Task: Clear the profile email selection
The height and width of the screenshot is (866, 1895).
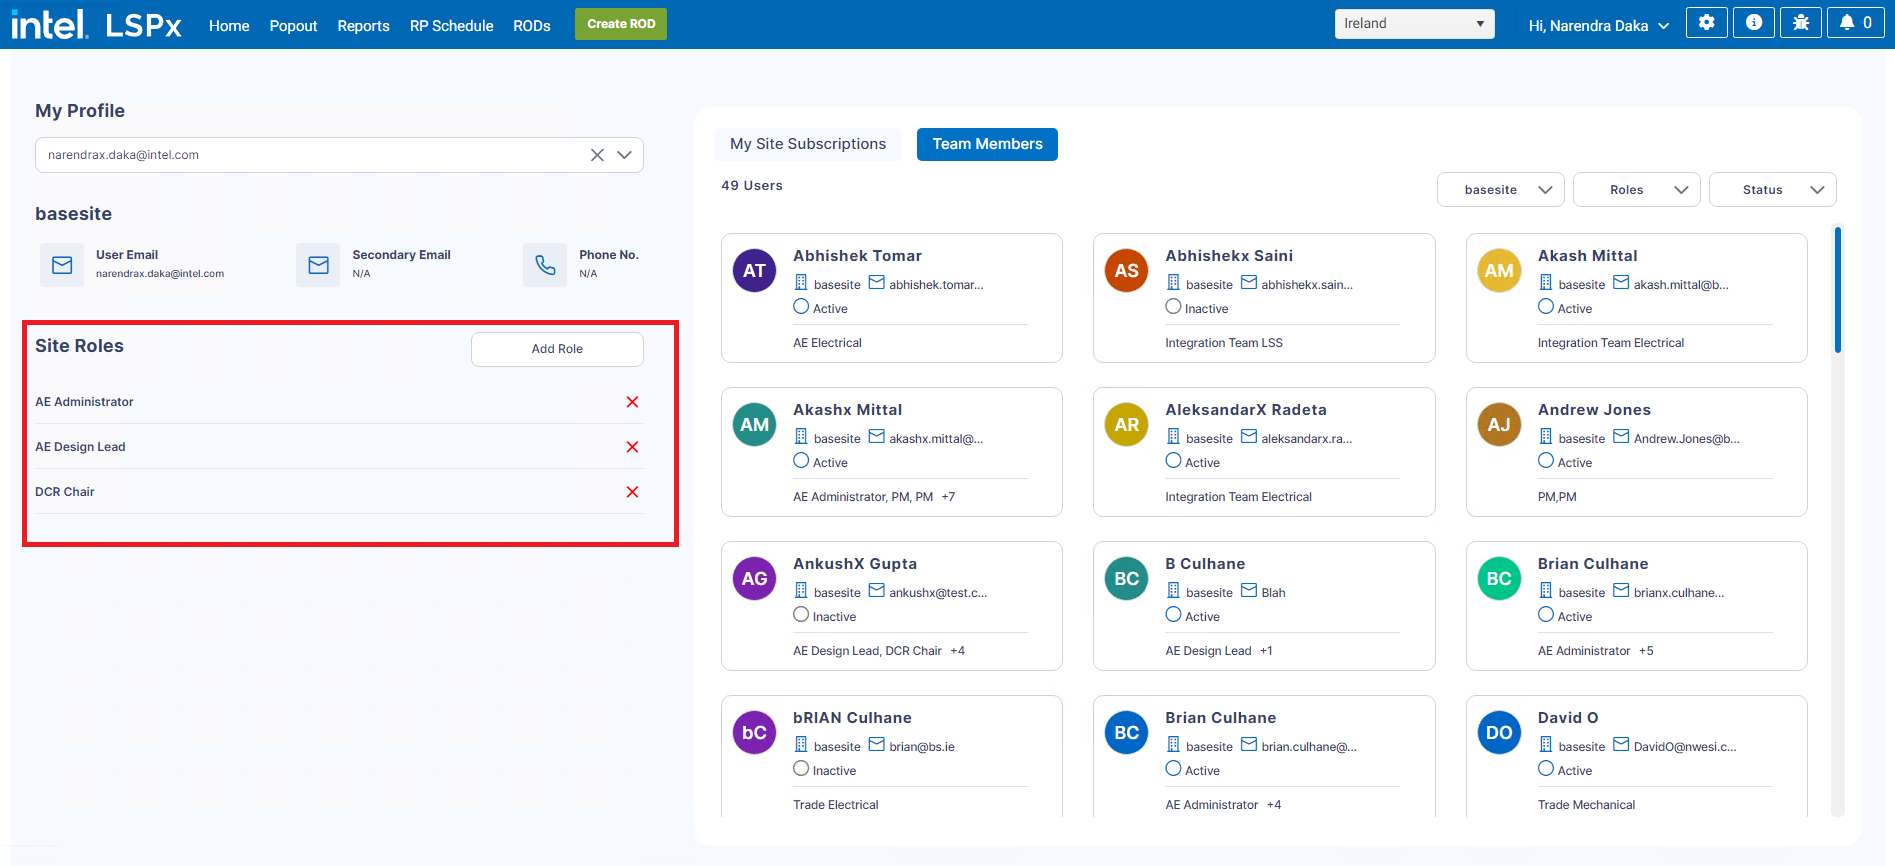Action: pos(597,155)
